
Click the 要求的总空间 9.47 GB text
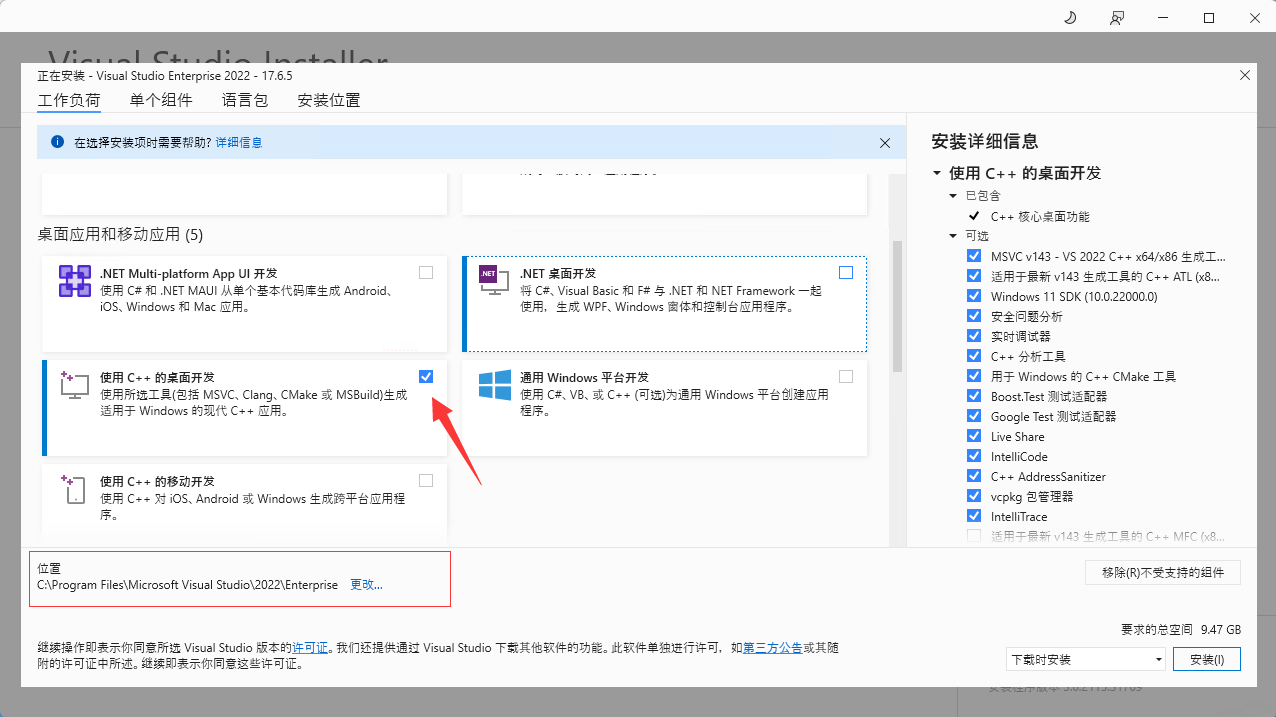tap(1180, 630)
